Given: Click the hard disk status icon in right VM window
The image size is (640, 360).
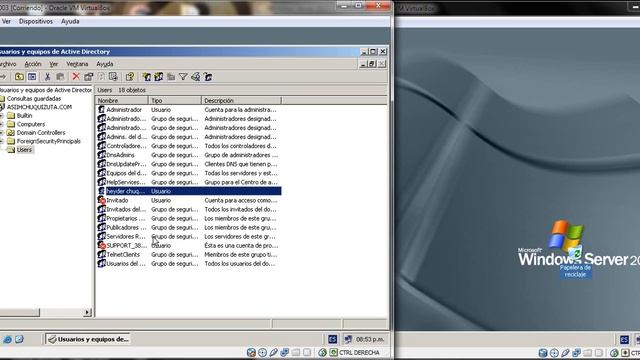Looking at the screenshot, I should tap(543, 352).
